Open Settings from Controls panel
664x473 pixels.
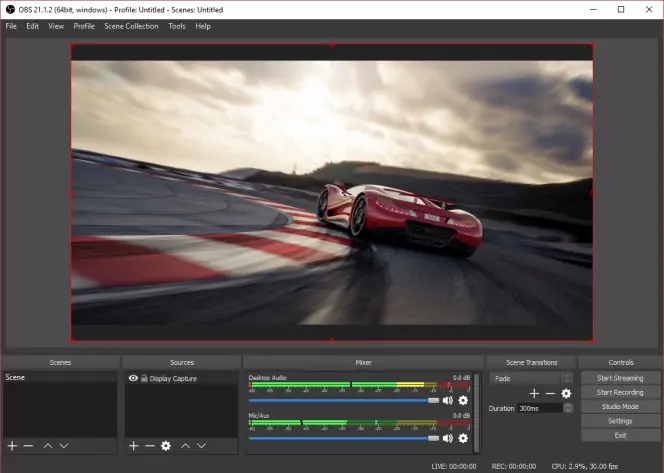[620, 421]
